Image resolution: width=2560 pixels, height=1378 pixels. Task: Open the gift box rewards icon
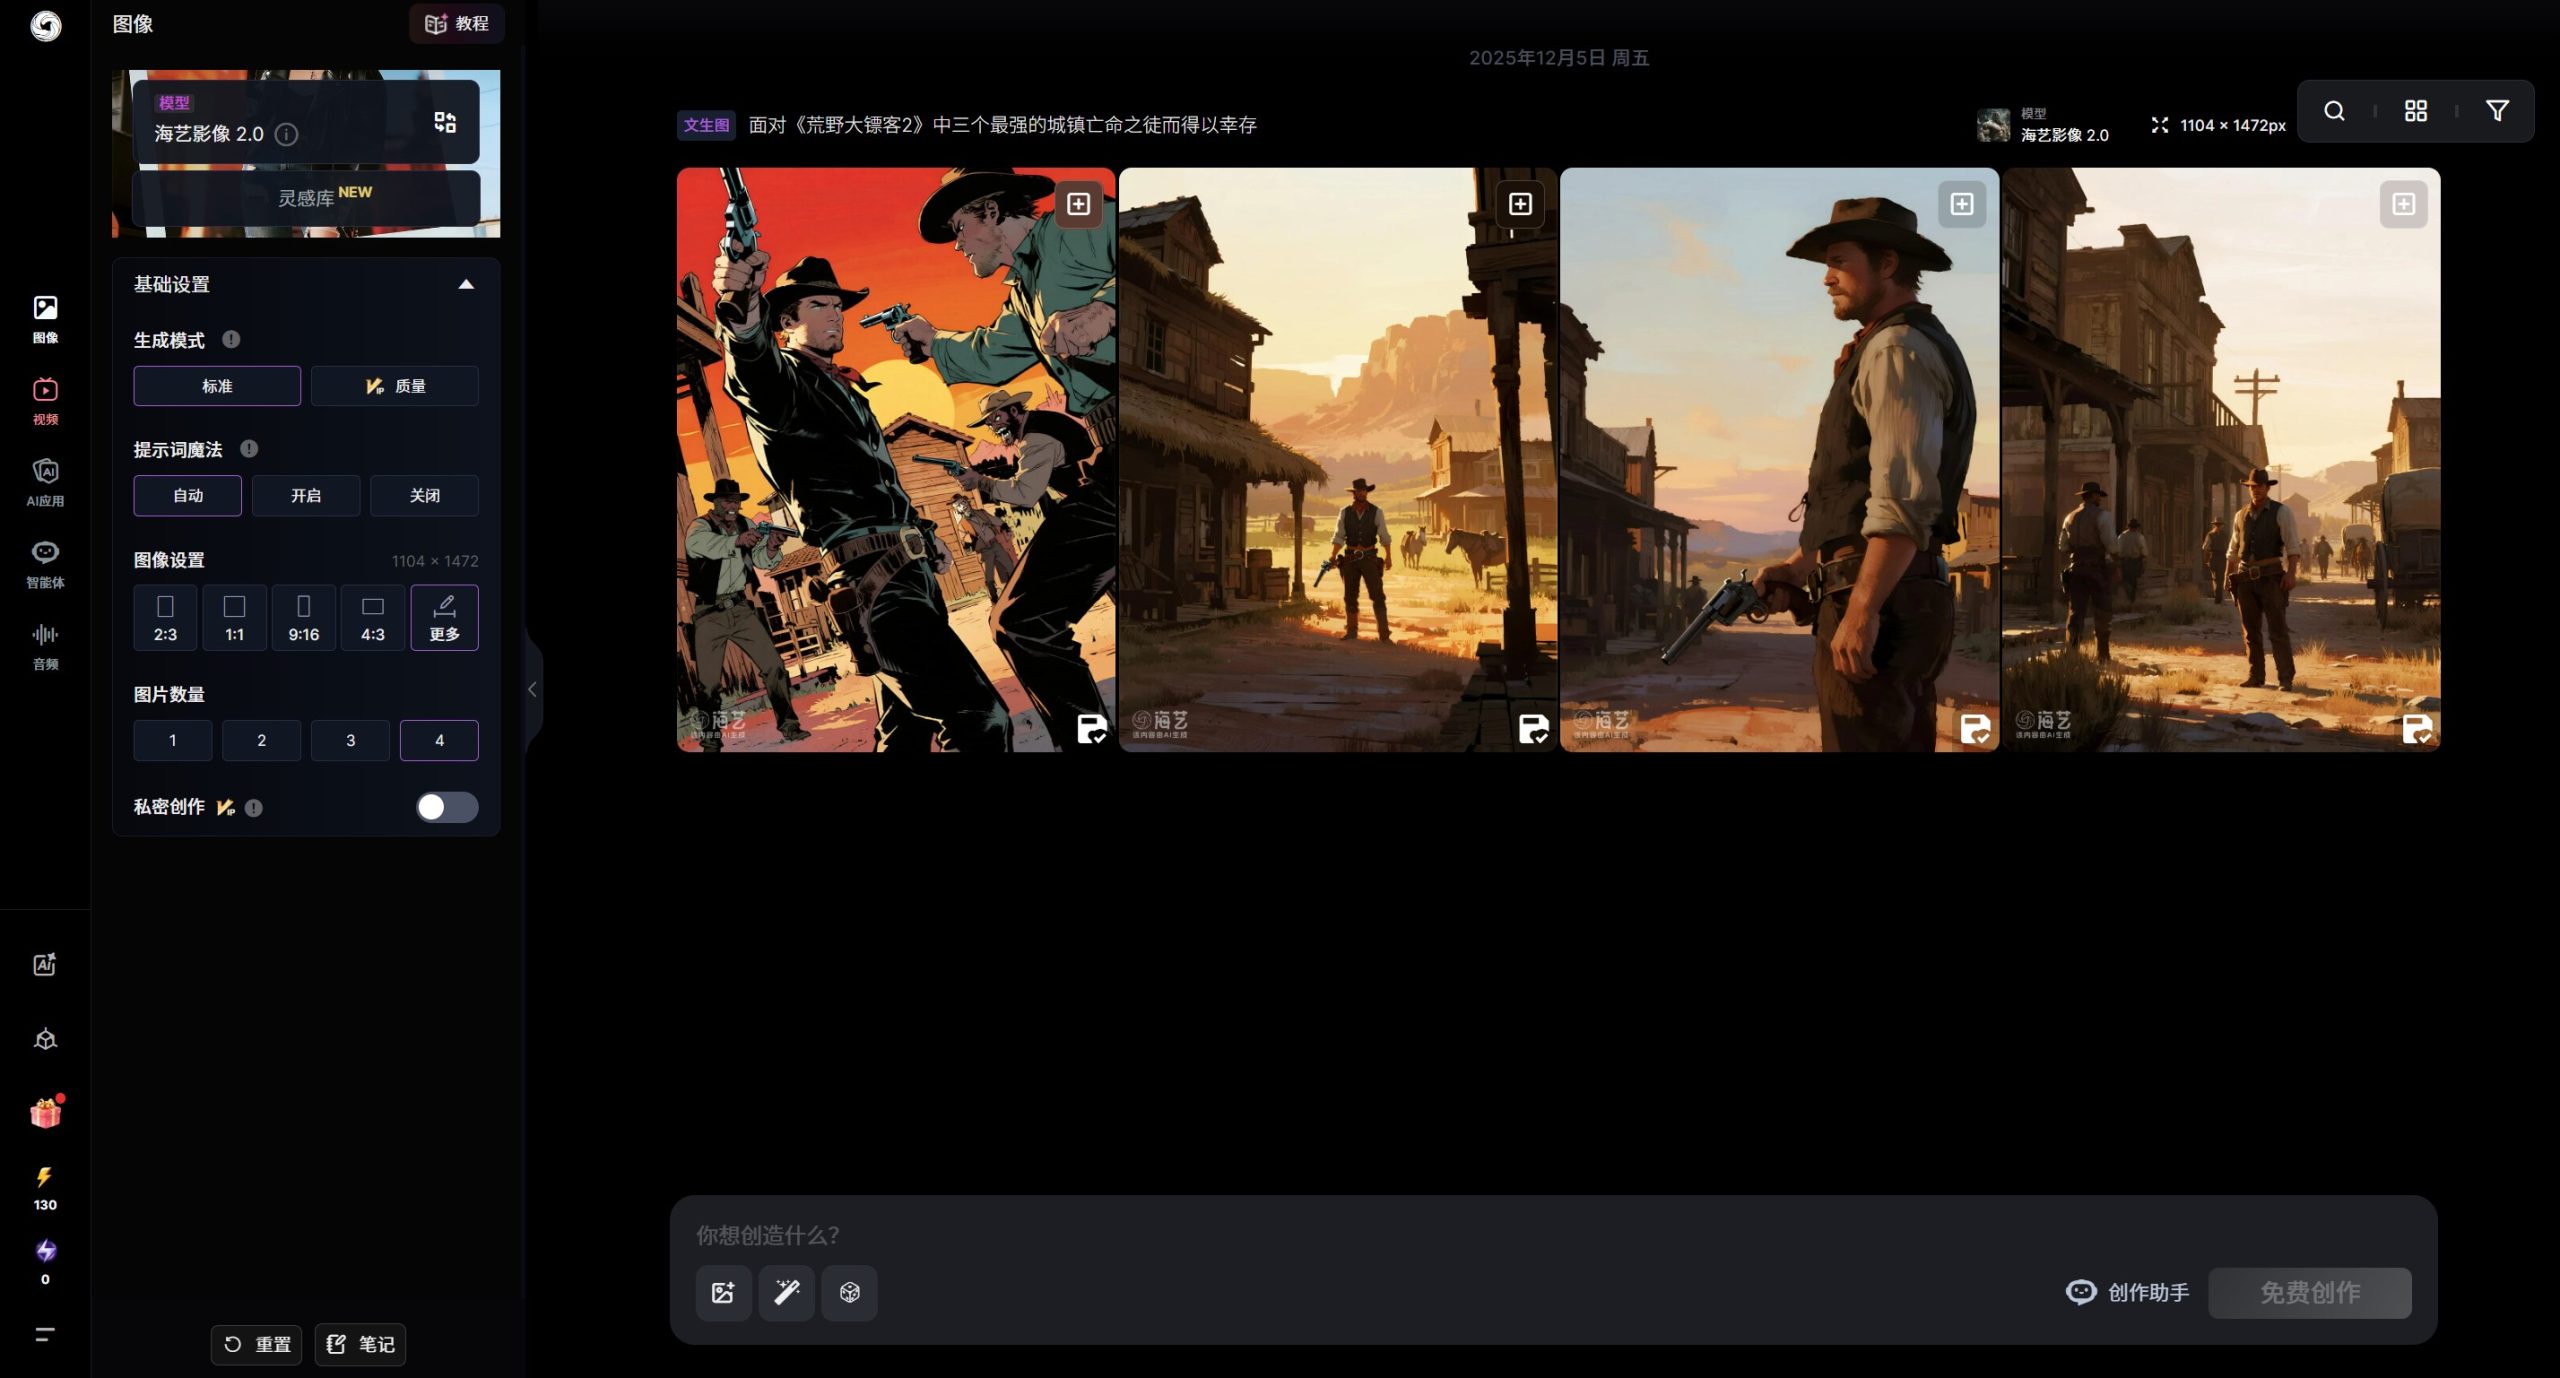point(45,1113)
